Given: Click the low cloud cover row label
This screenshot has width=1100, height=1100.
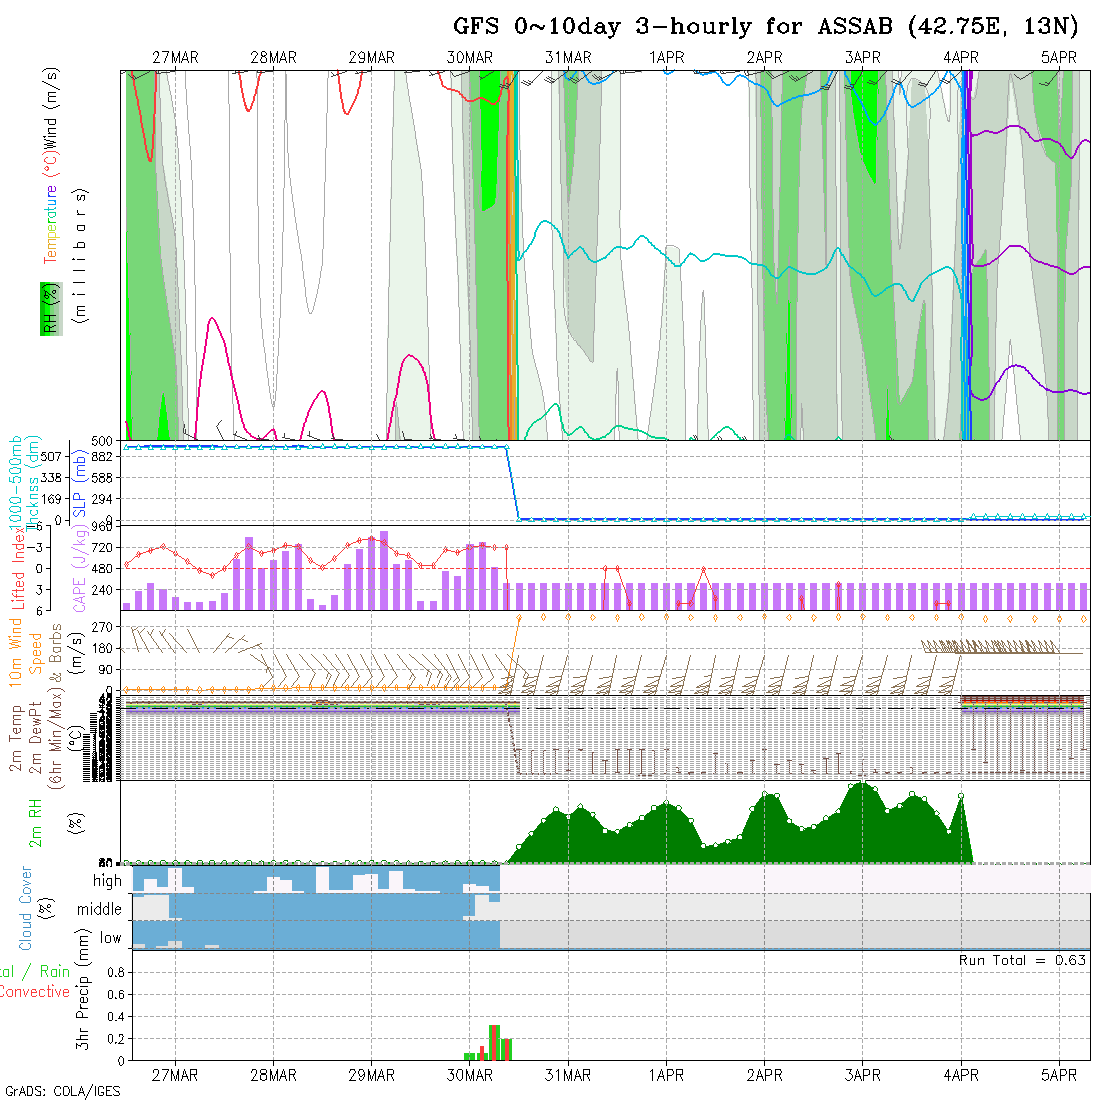Looking at the screenshot, I should [x=110, y=938].
